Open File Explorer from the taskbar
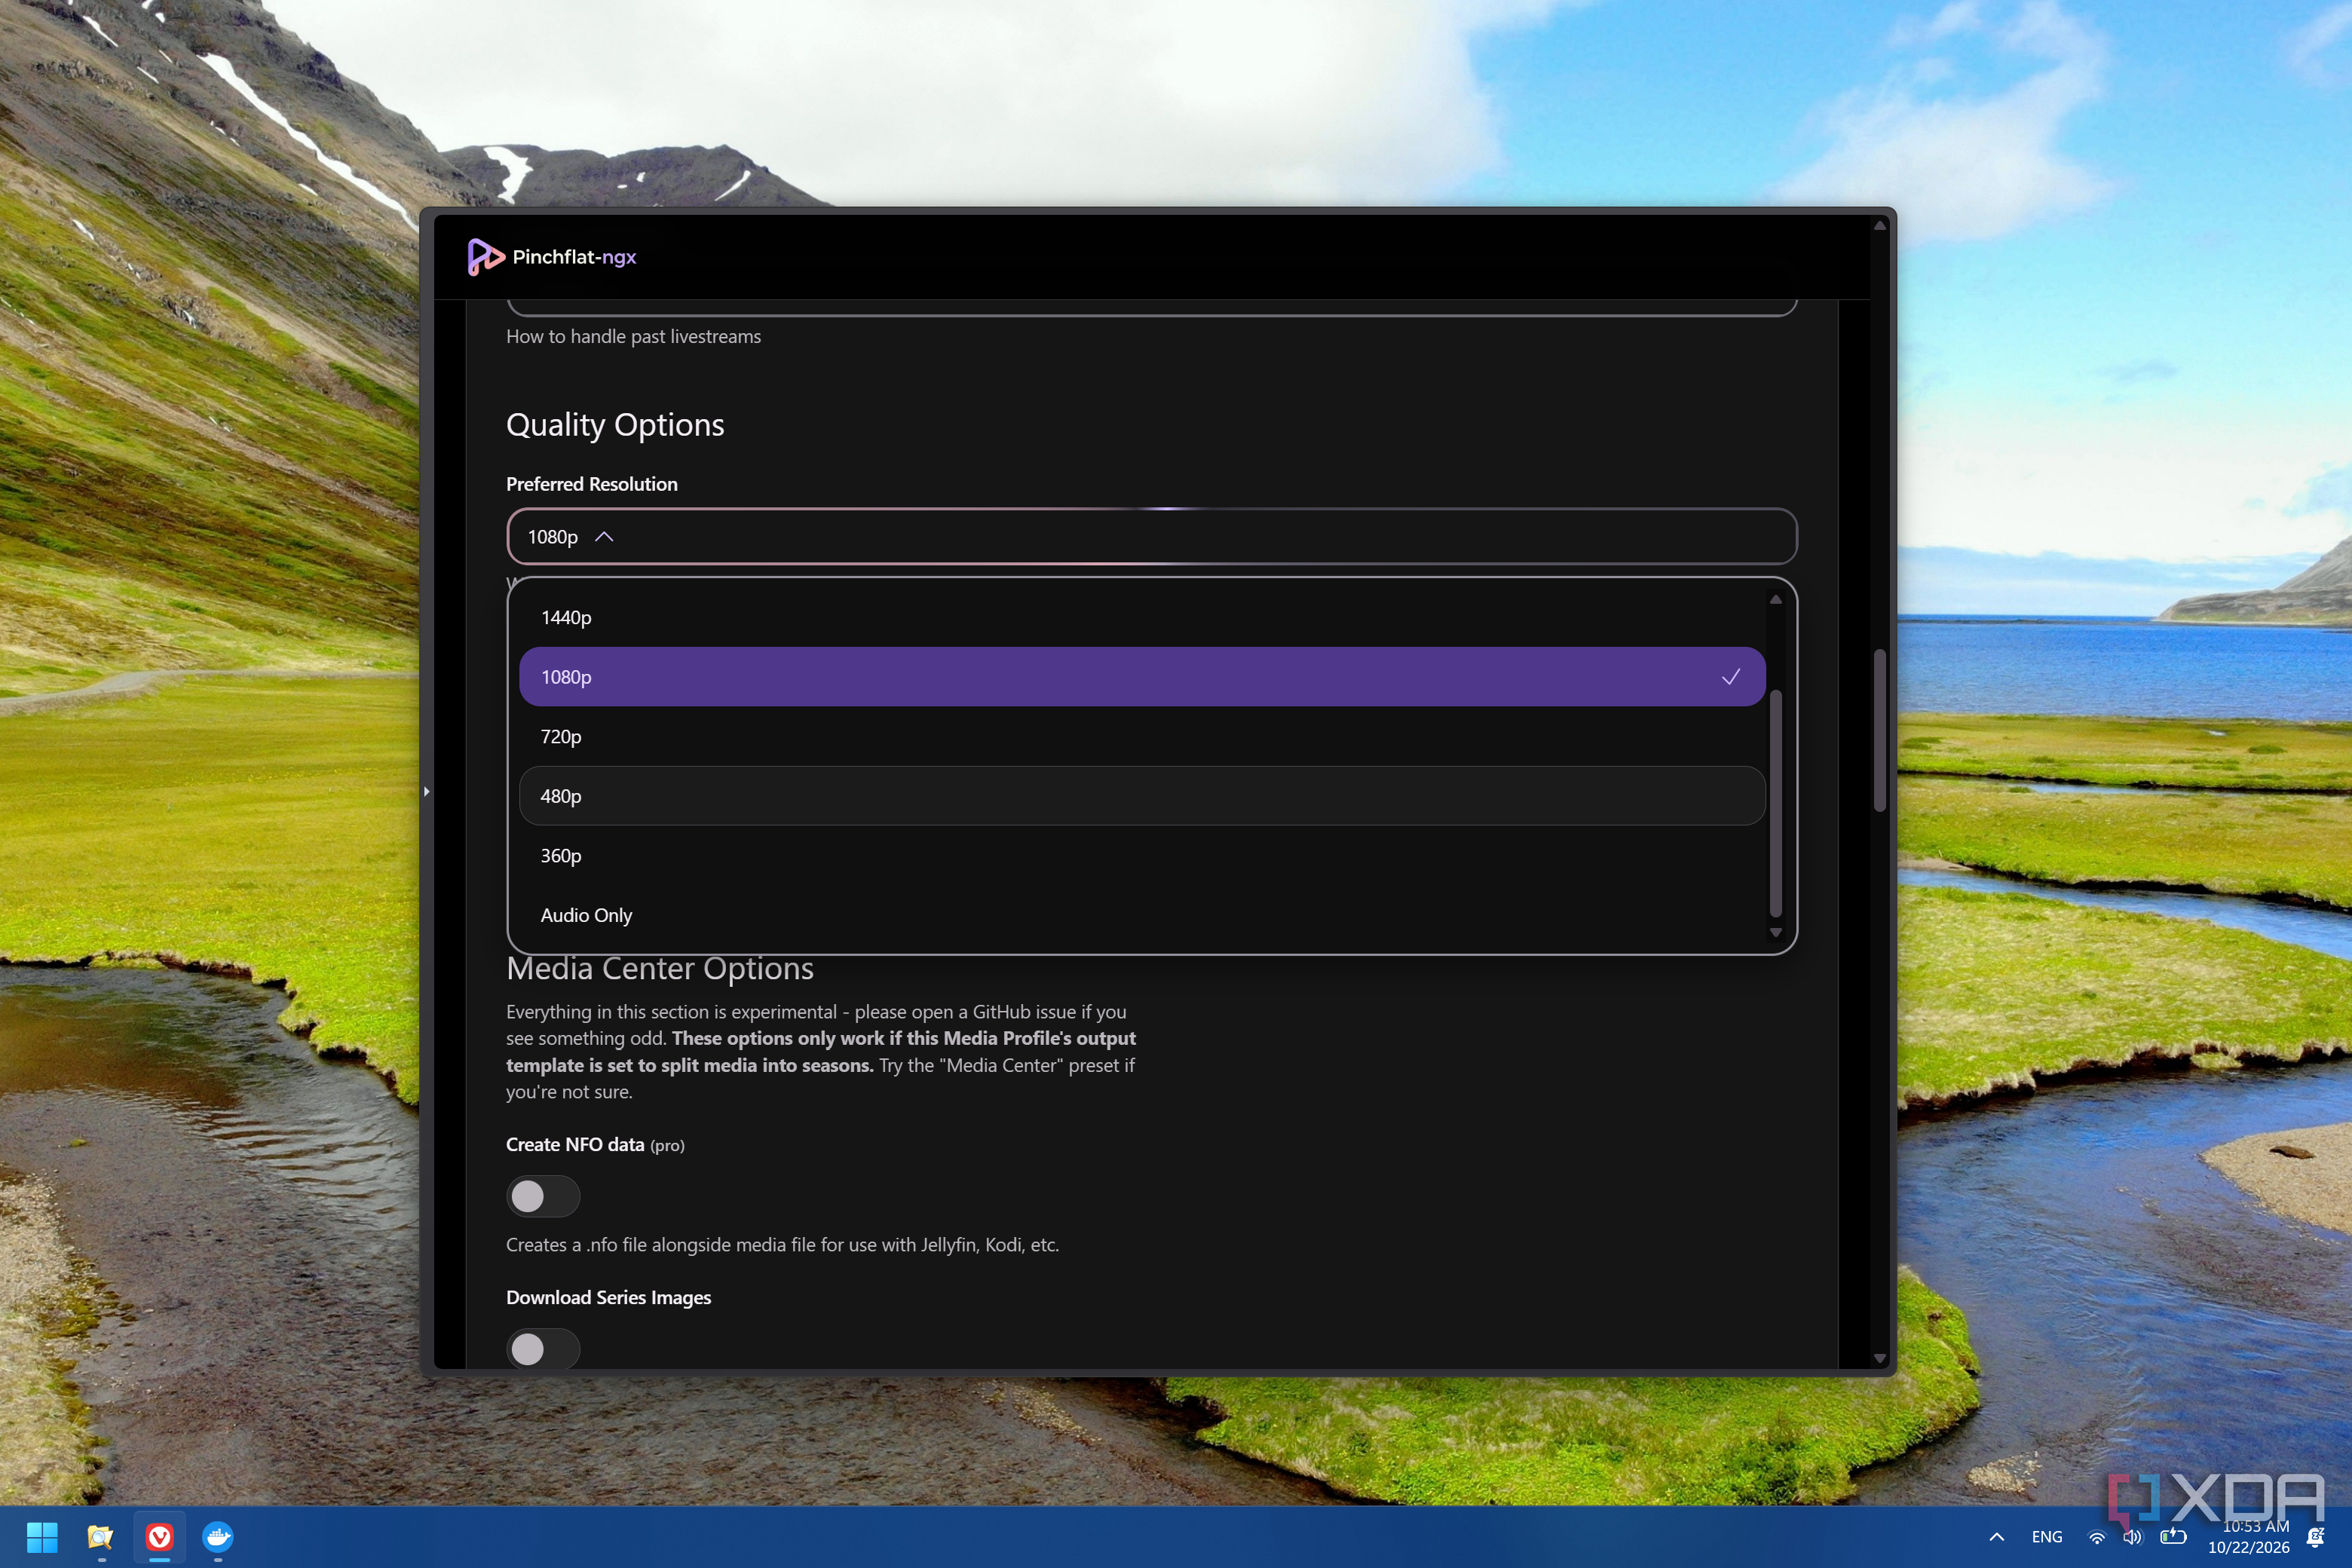The image size is (2352, 1568). [x=100, y=1536]
